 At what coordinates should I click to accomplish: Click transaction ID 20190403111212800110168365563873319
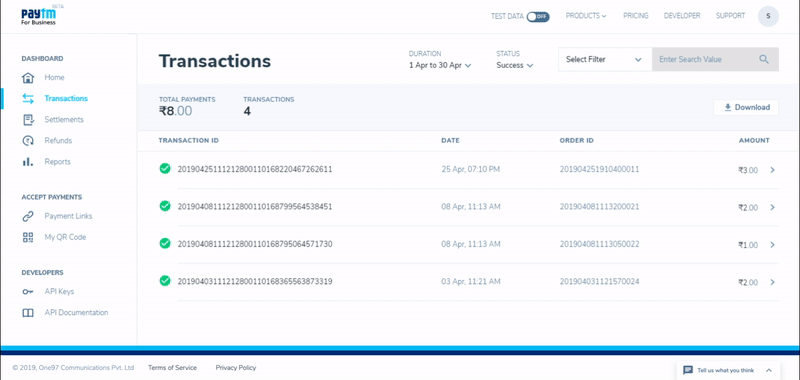pyautogui.click(x=255, y=282)
